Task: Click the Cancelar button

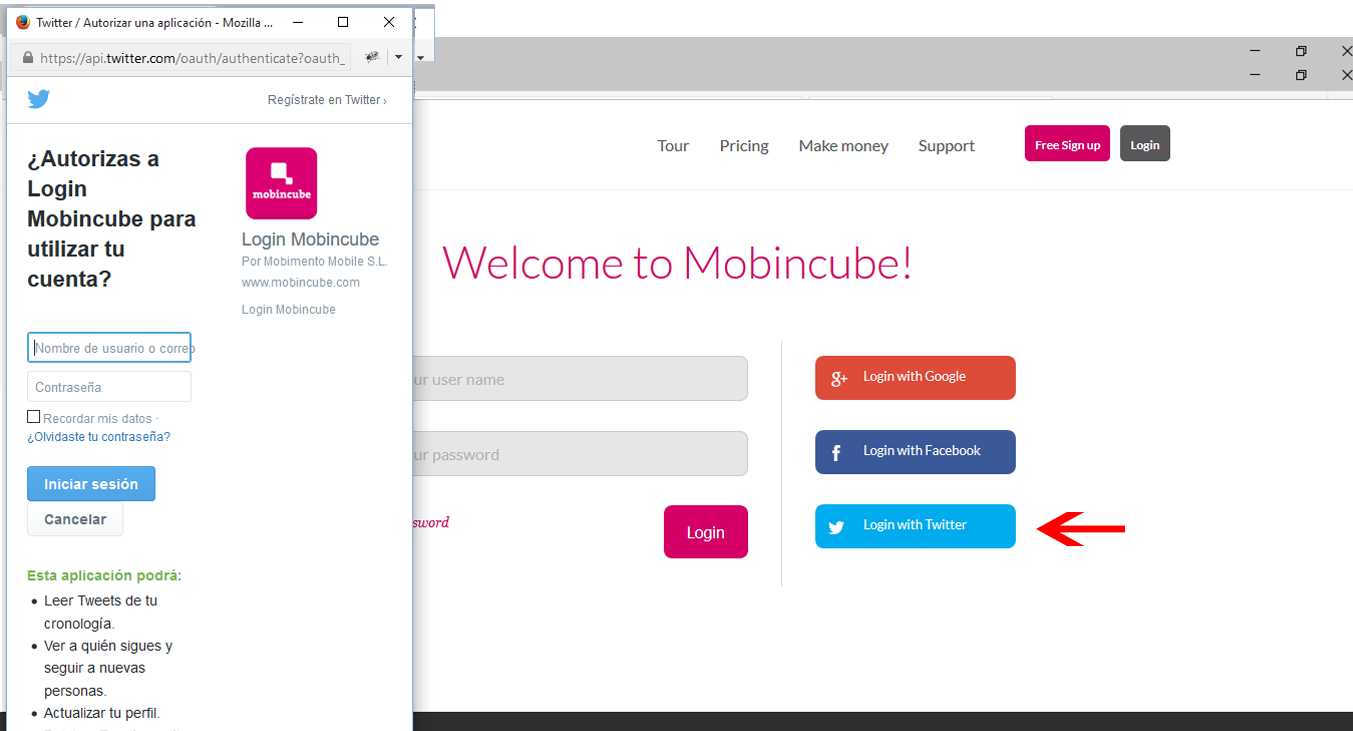Action: pyautogui.click(x=75, y=520)
